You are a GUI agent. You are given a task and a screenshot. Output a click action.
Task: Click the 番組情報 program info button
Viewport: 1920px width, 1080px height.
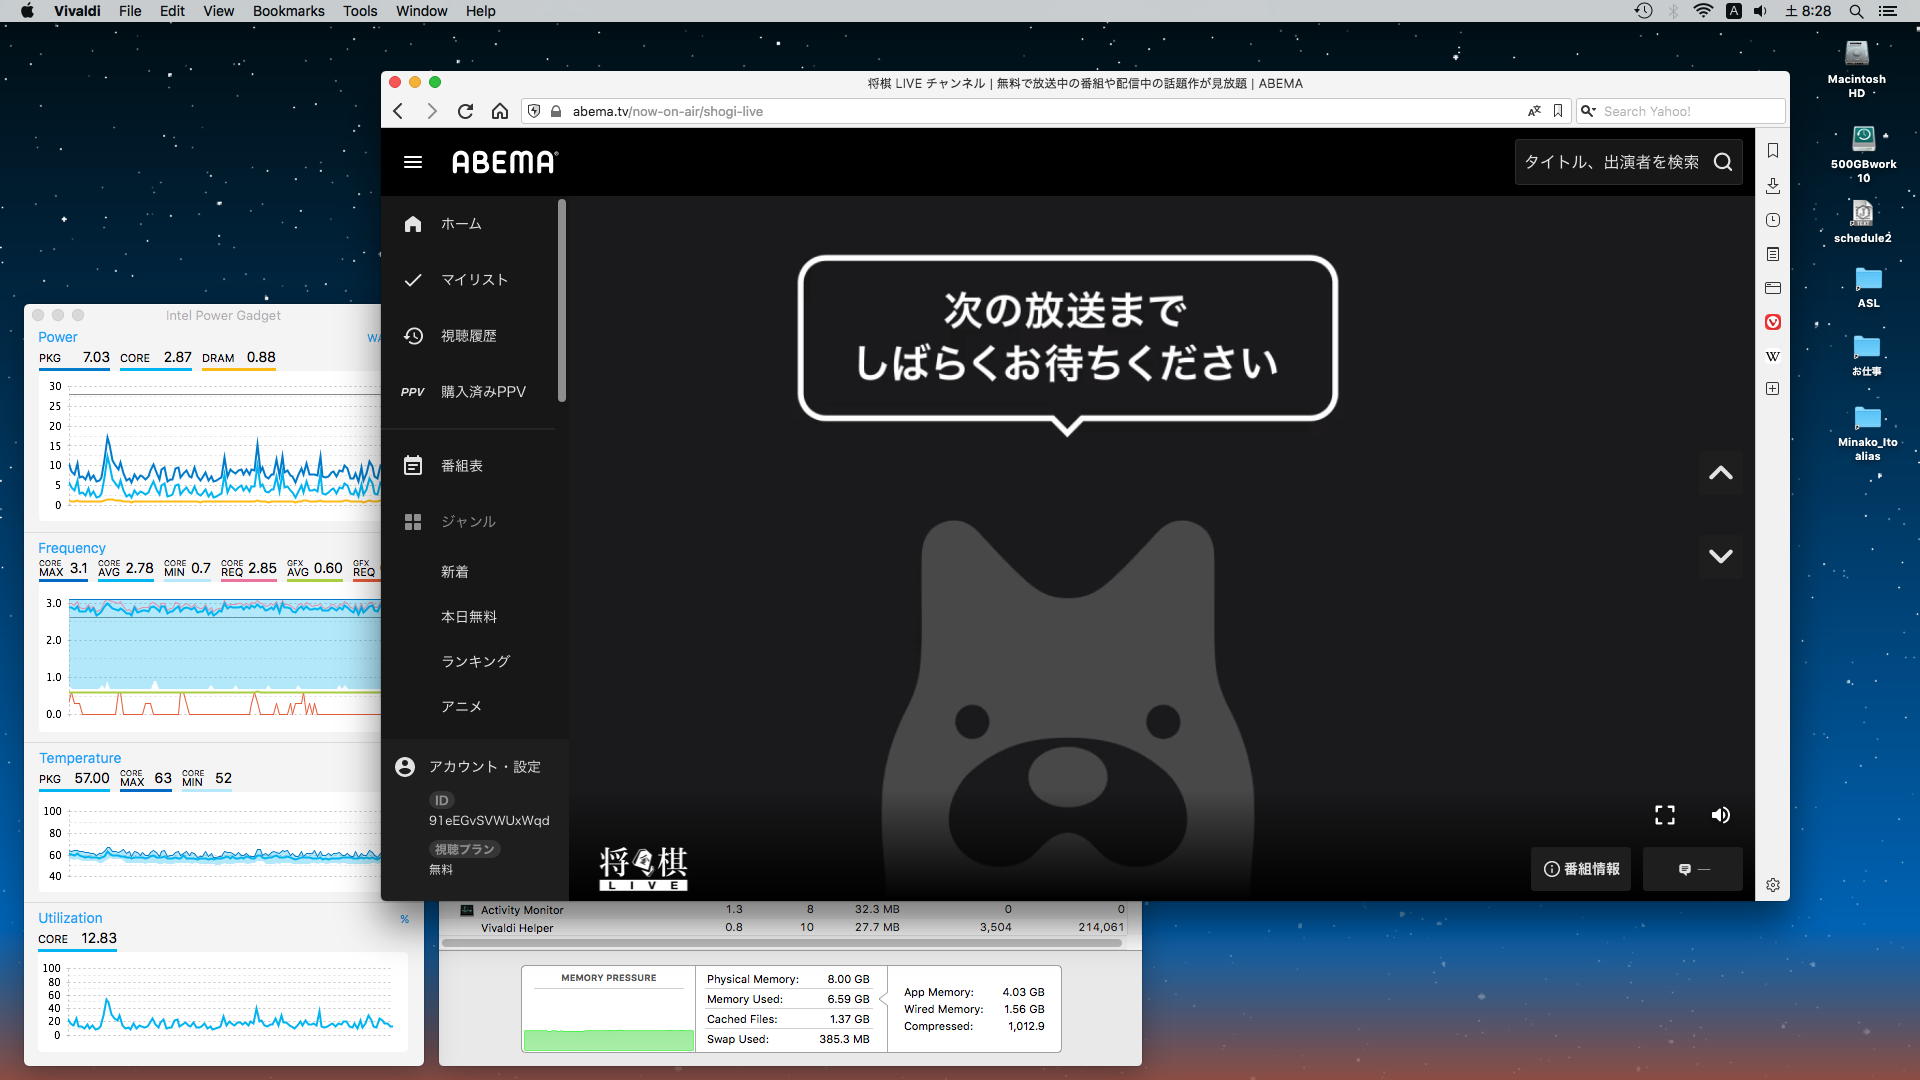point(1581,869)
